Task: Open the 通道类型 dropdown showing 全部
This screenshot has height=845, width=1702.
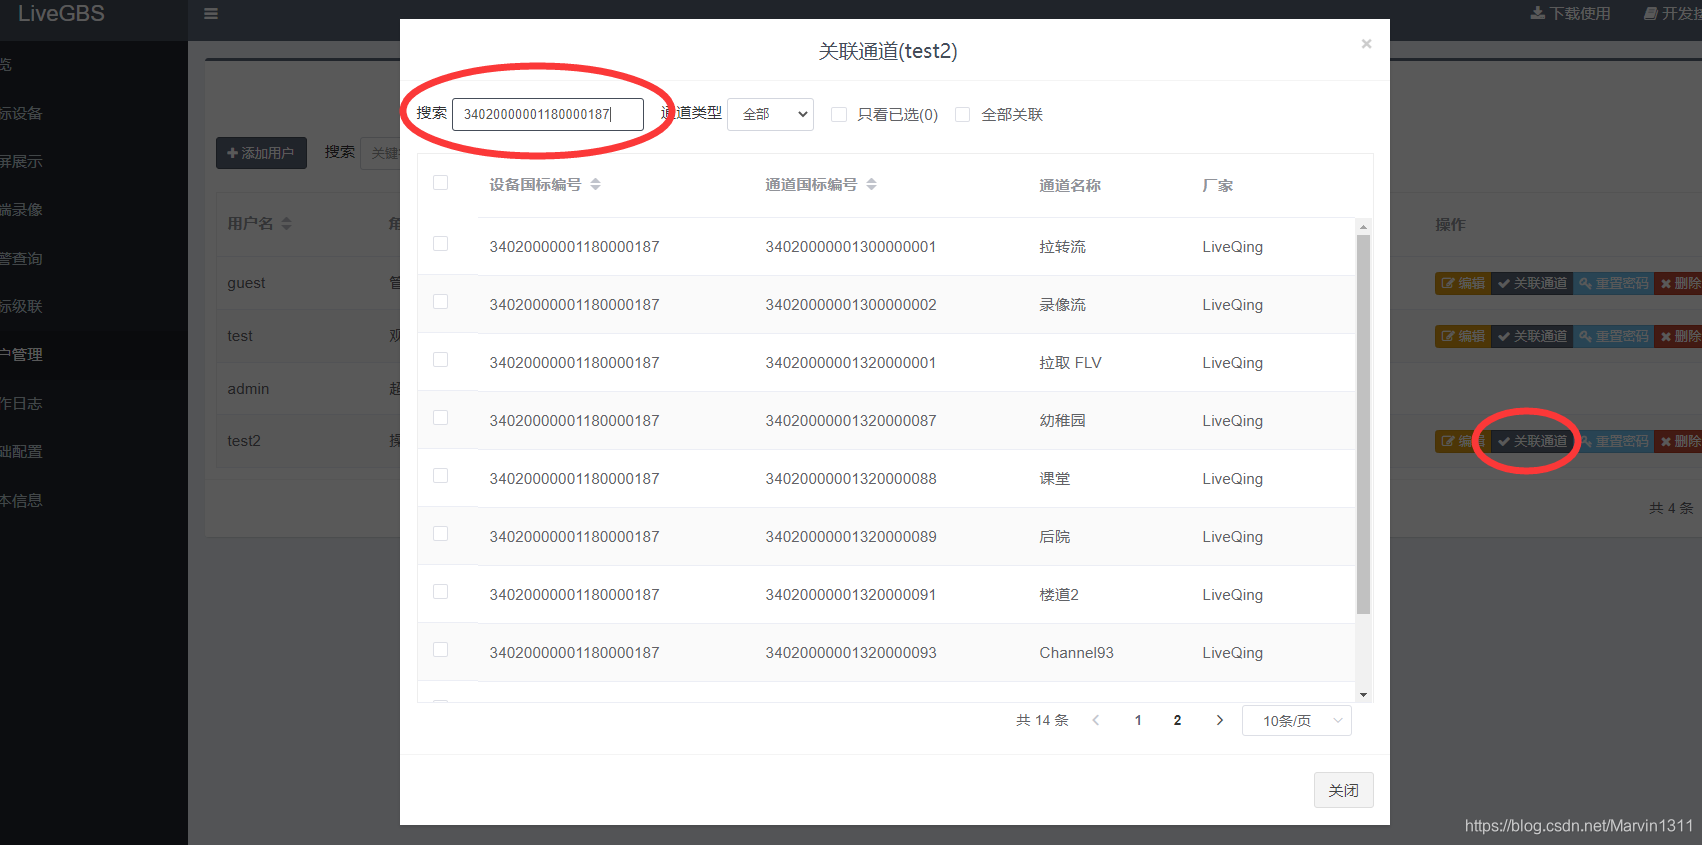Action: click(770, 114)
